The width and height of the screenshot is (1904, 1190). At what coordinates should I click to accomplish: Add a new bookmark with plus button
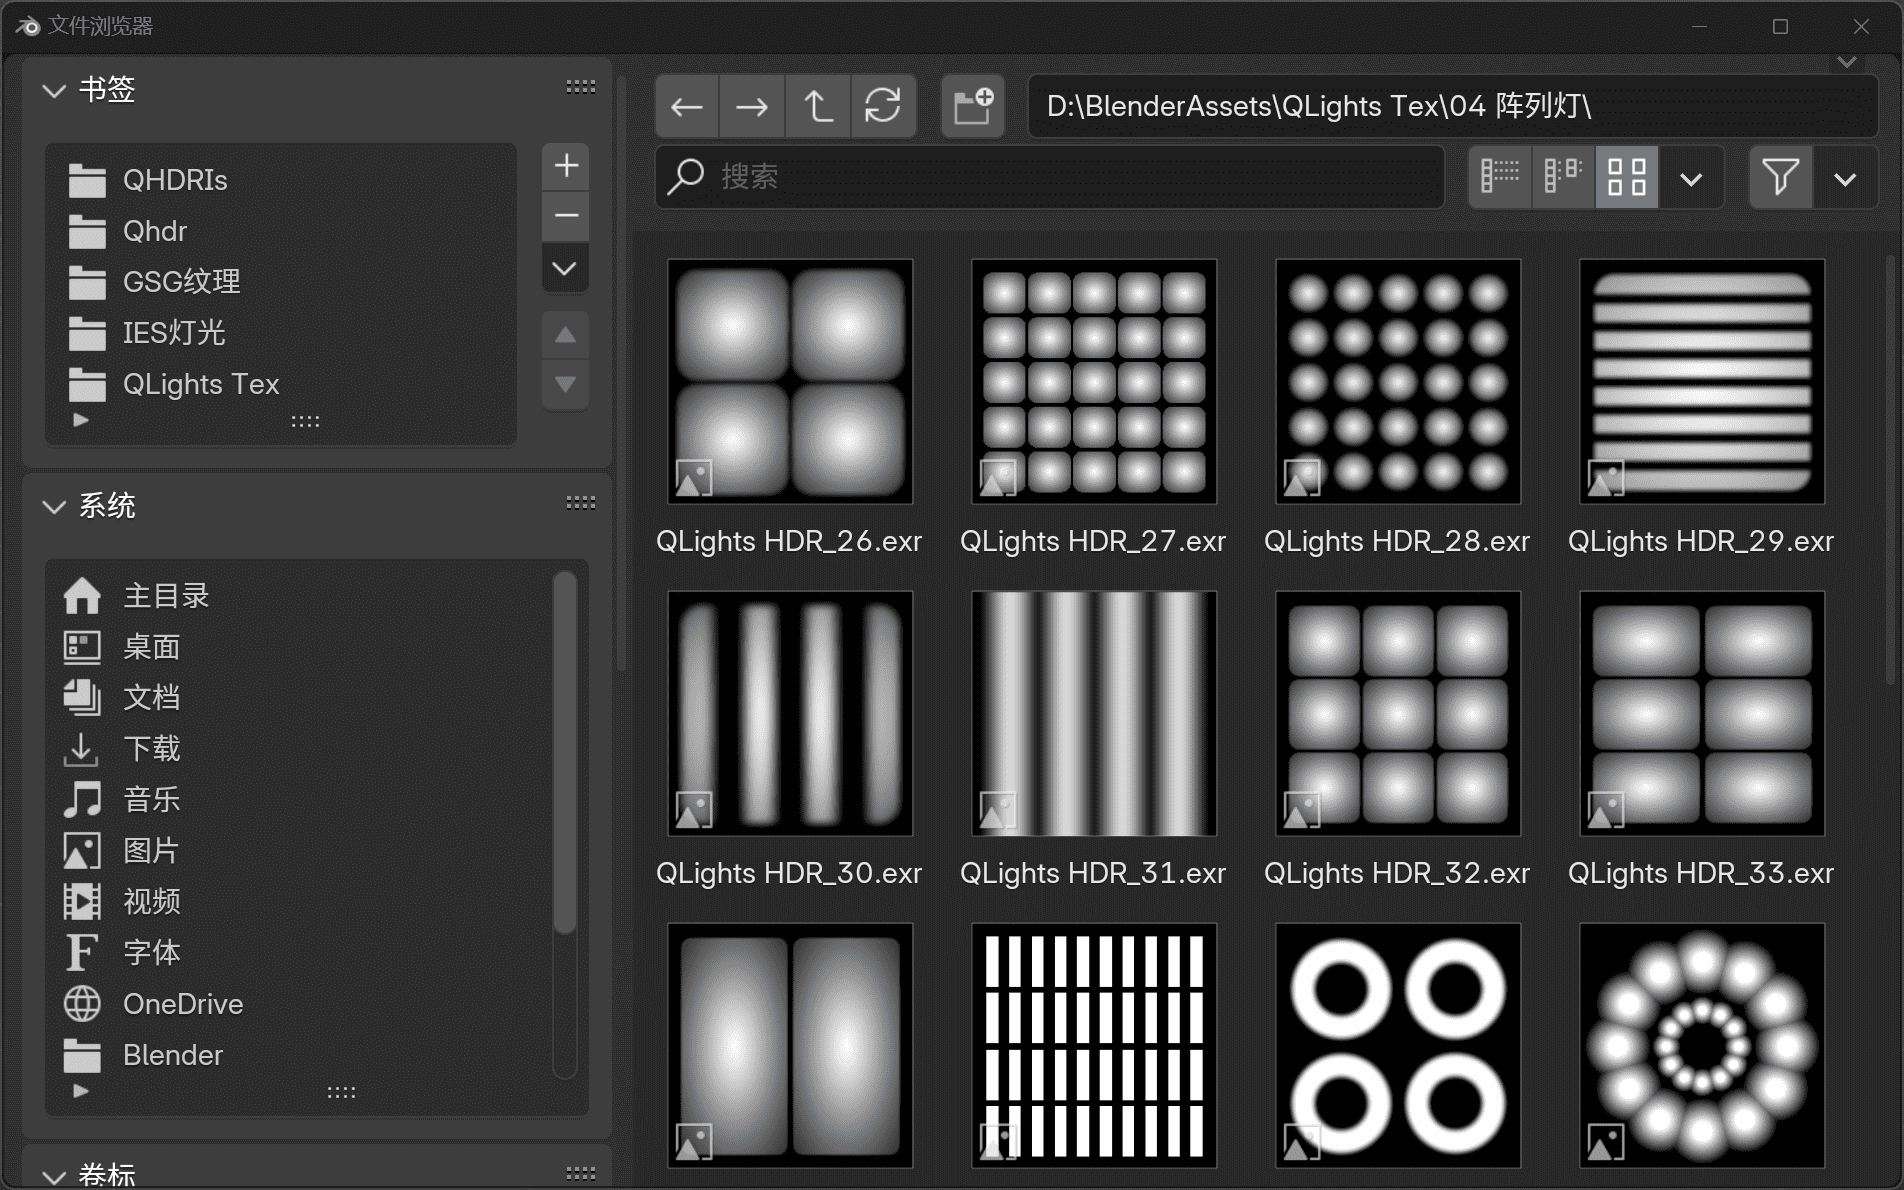coord(566,165)
